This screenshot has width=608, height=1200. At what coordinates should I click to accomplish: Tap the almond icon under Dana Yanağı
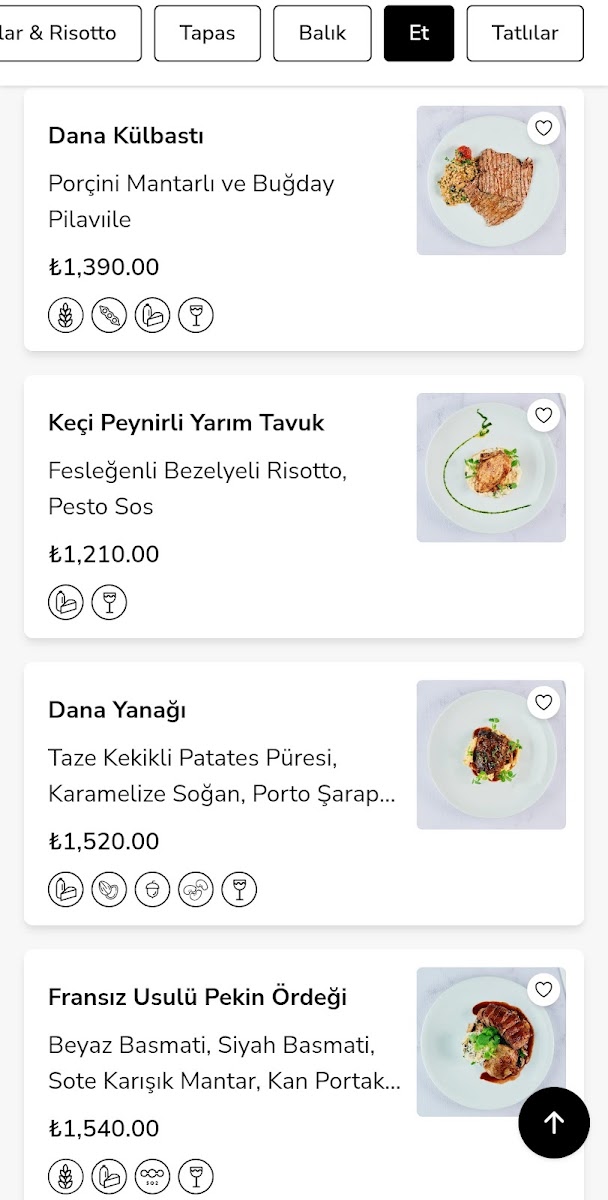point(109,890)
